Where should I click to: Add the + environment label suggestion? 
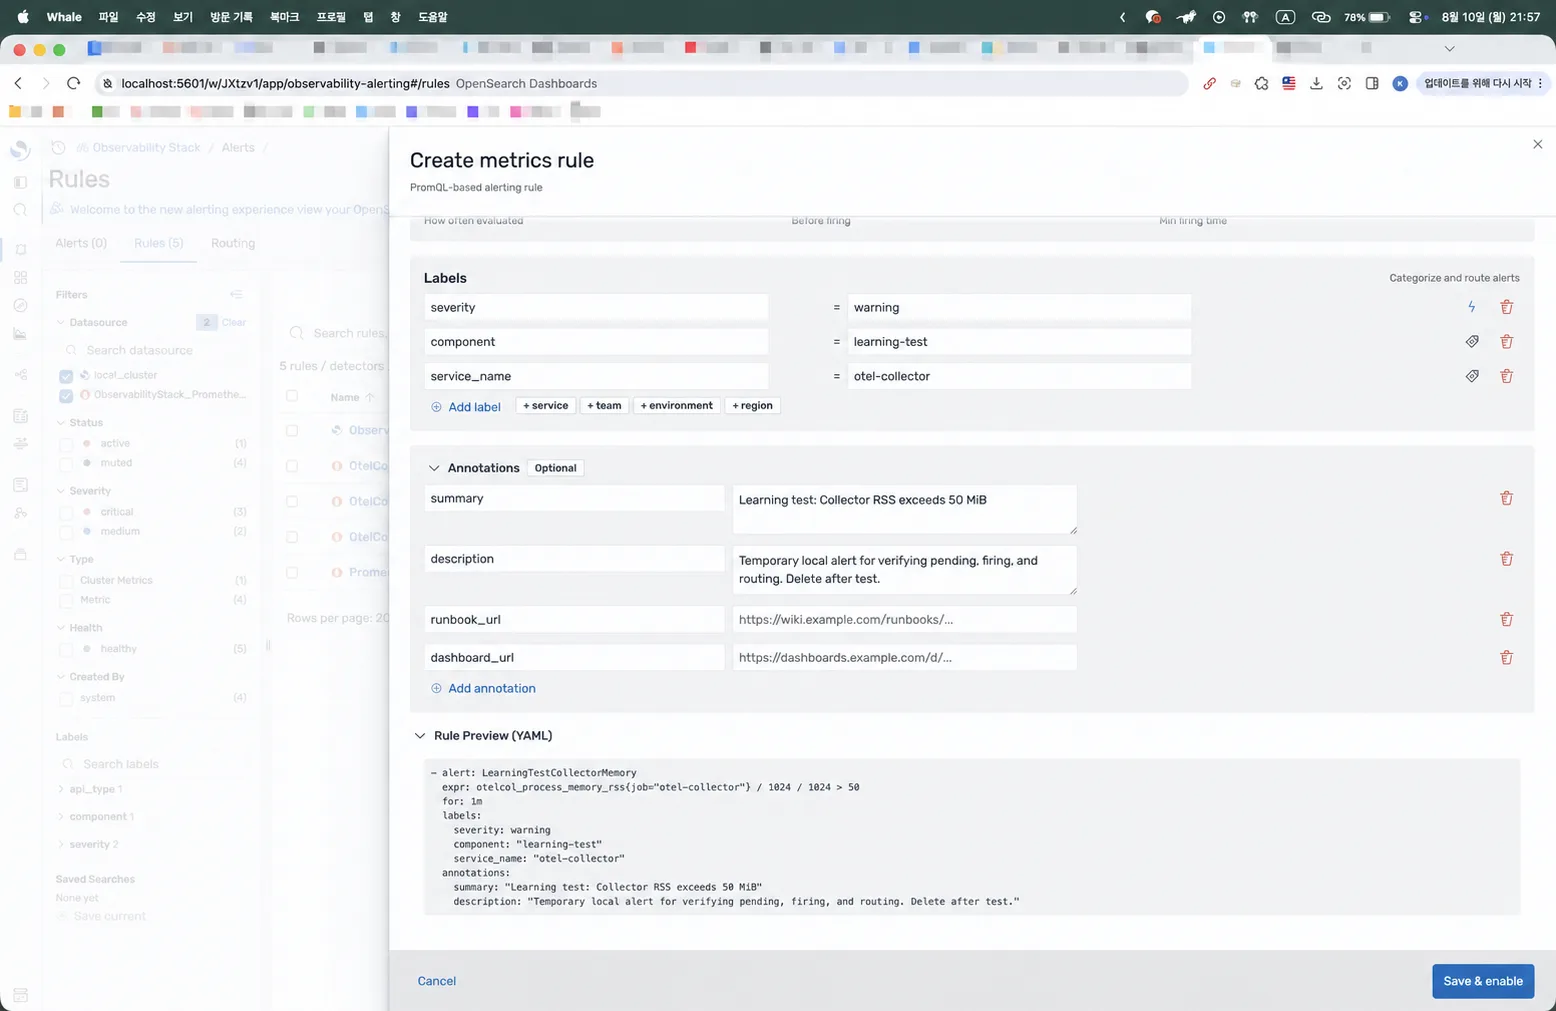click(676, 405)
